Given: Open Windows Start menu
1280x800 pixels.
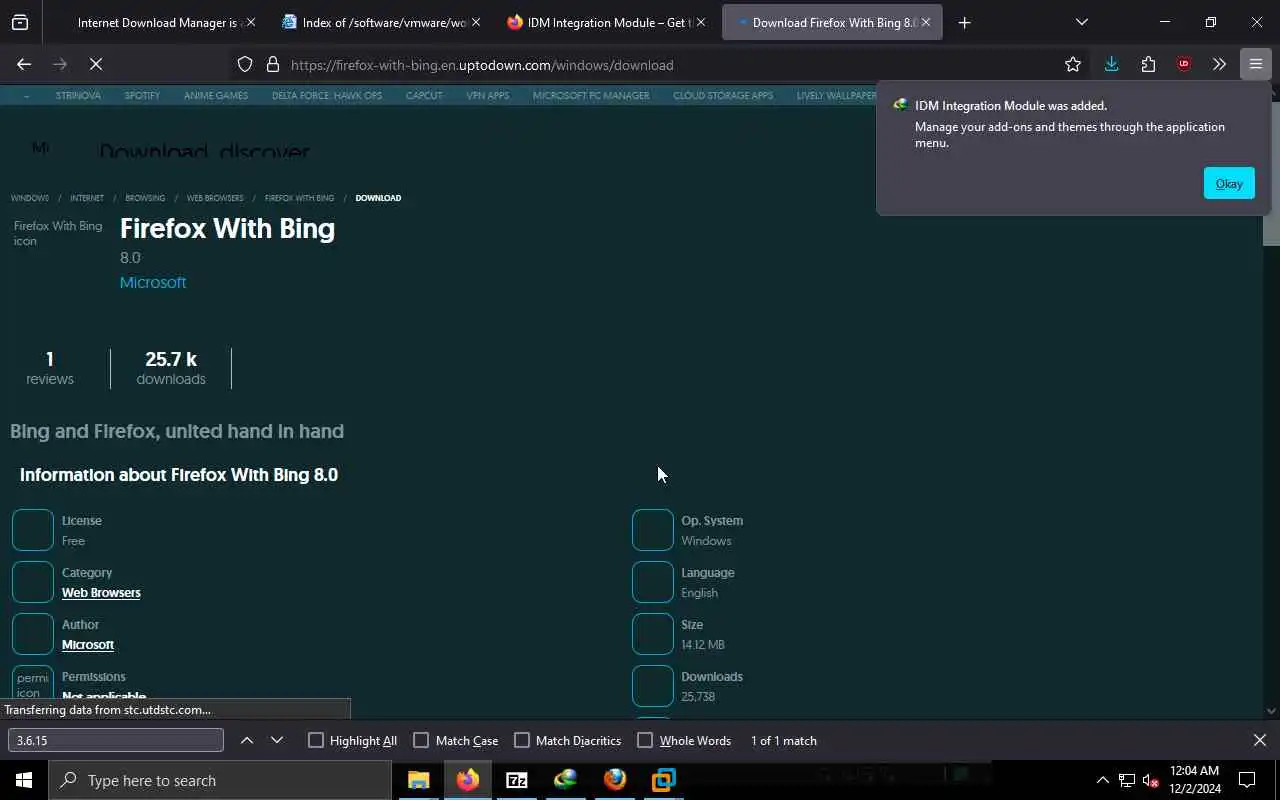Looking at the screenshot, I should pos(24,780).
